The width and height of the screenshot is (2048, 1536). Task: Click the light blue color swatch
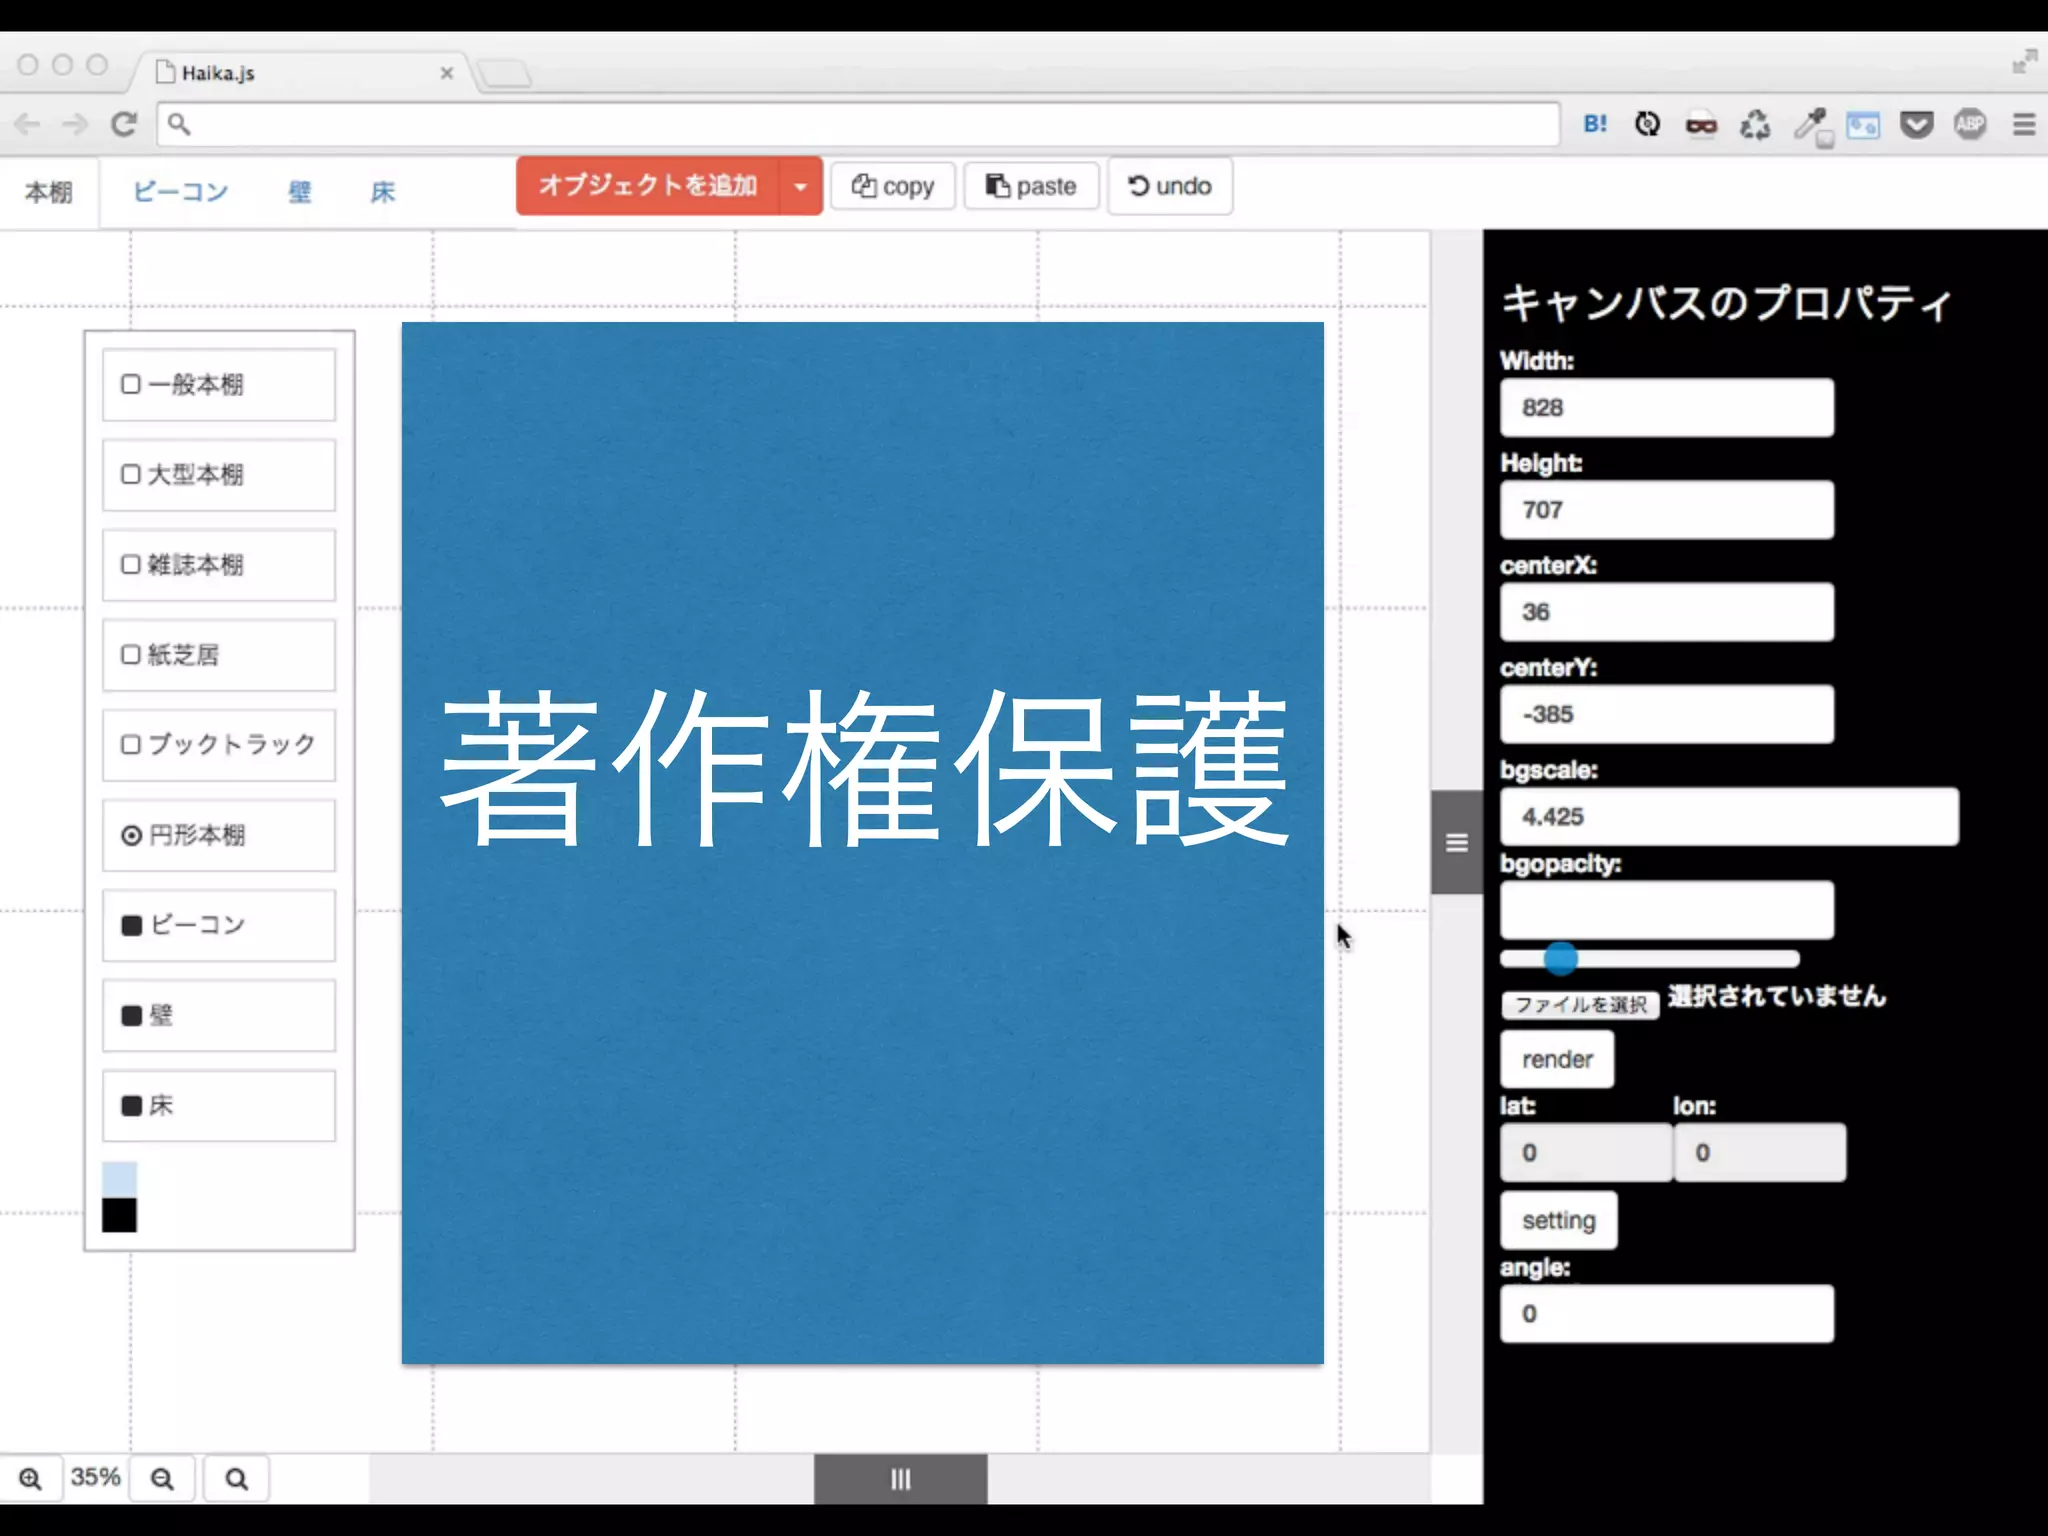click(119, 1179)
